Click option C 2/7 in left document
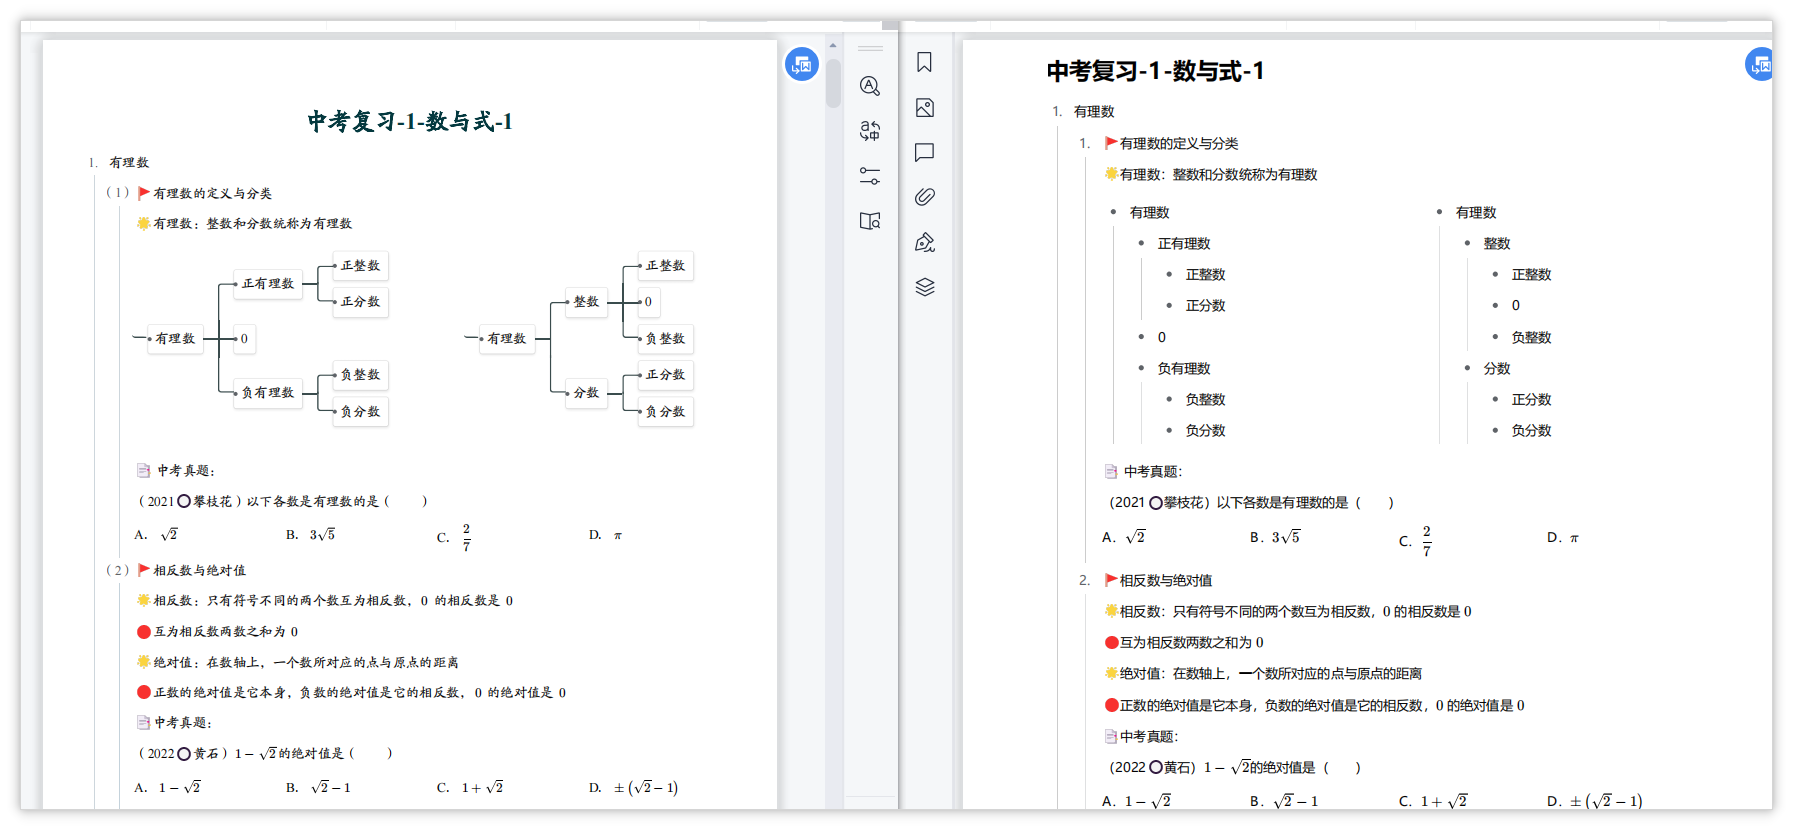1793x830 pixels. point(454,537)
